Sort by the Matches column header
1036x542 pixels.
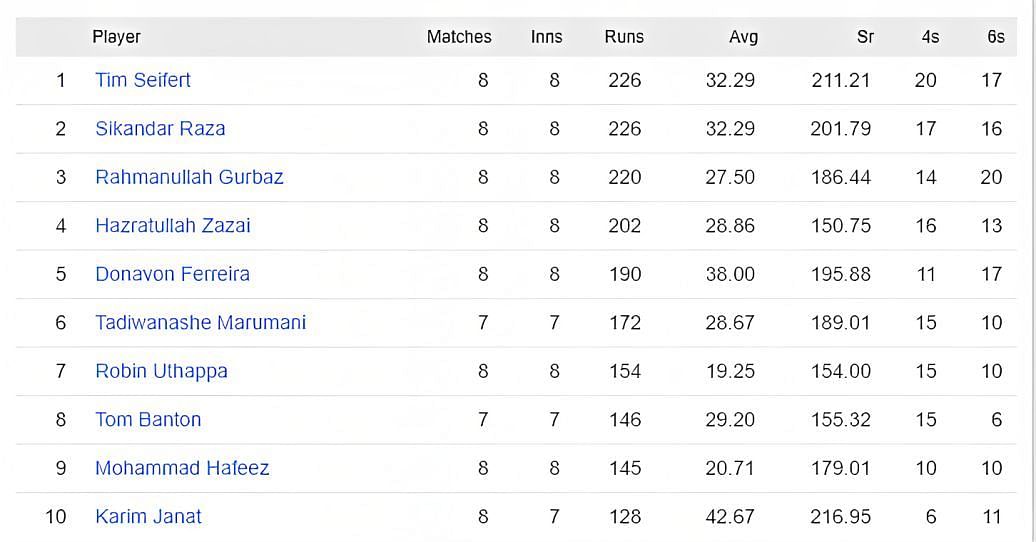point(459,37)
